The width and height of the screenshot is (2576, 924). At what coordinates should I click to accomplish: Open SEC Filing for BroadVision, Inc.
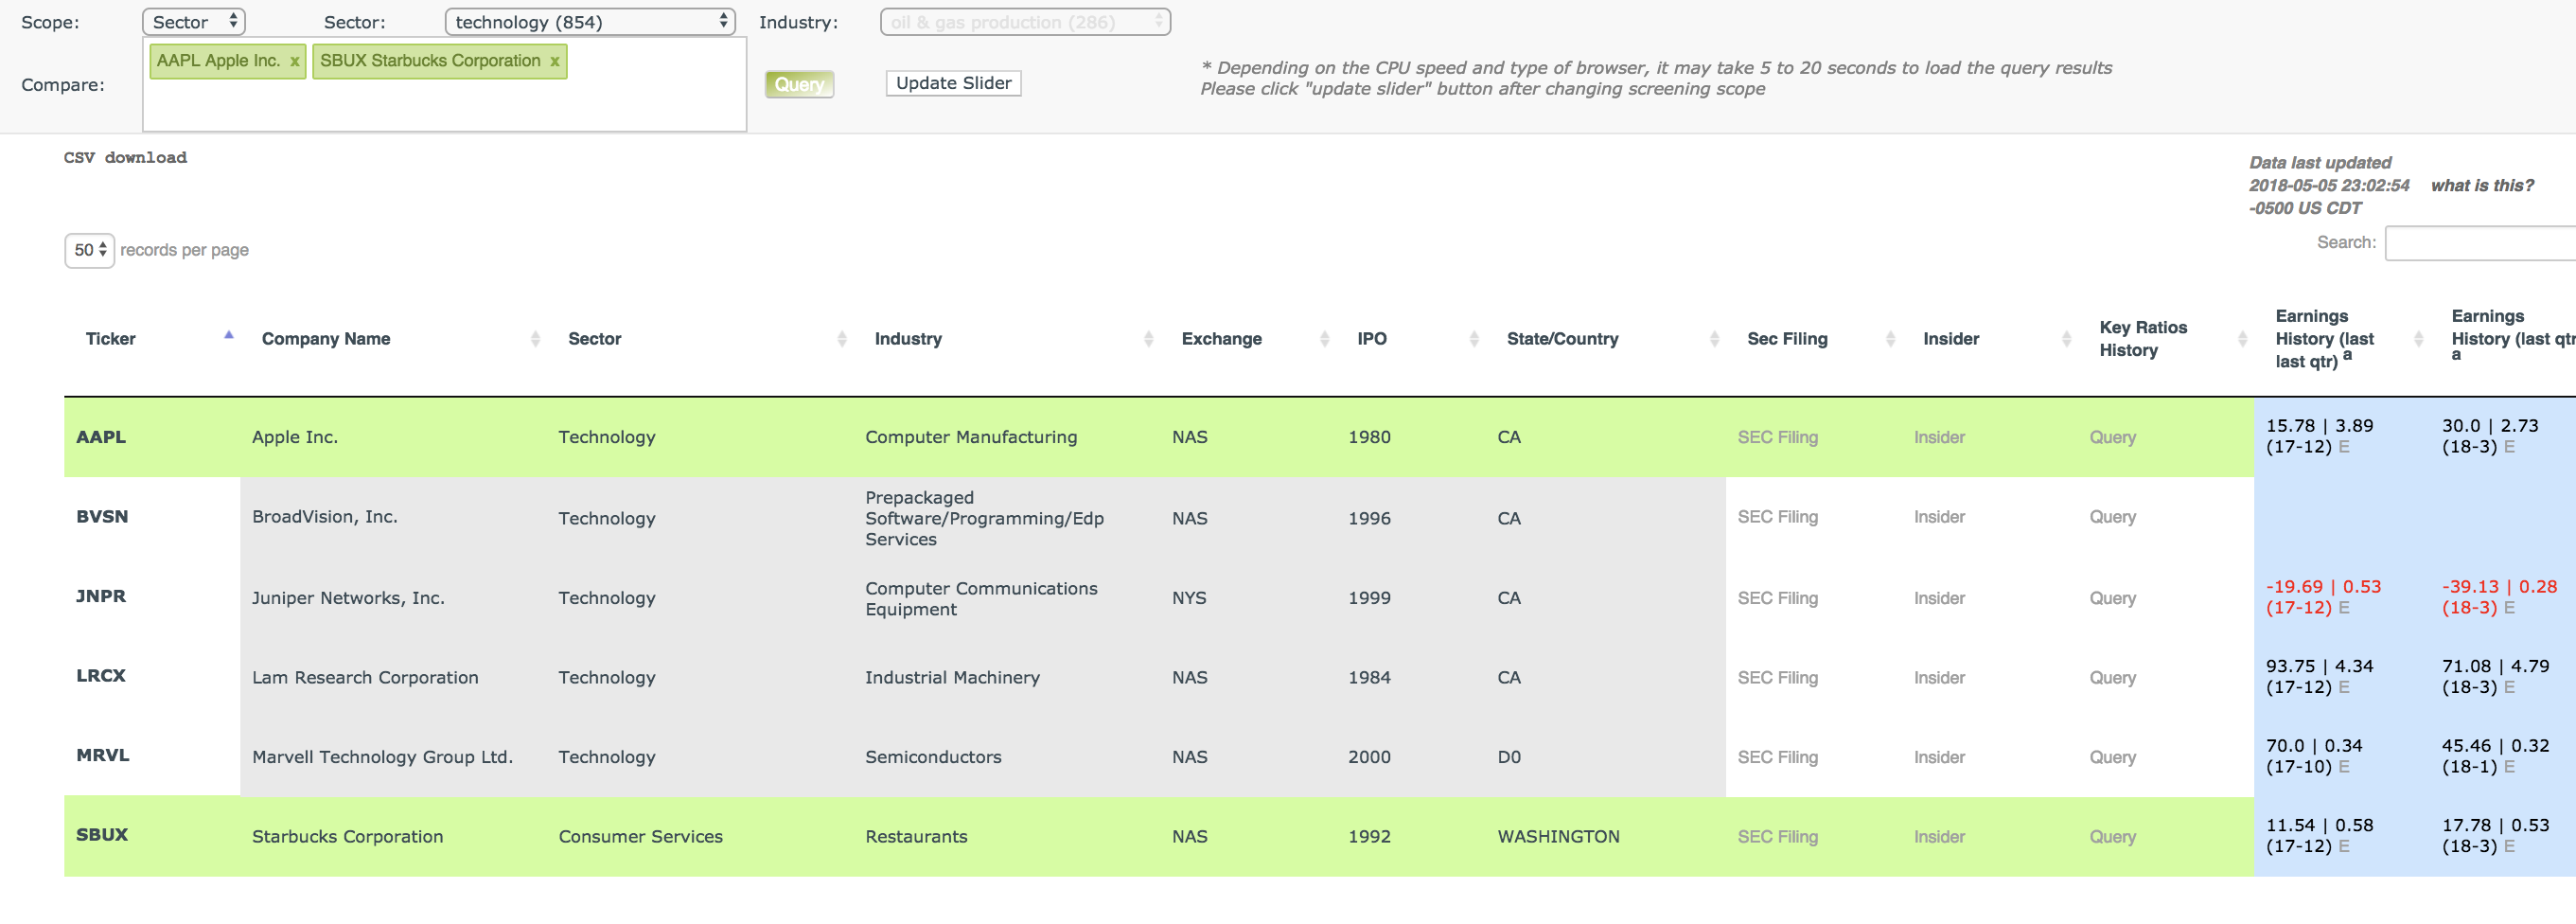click(x=1777, y=517)
